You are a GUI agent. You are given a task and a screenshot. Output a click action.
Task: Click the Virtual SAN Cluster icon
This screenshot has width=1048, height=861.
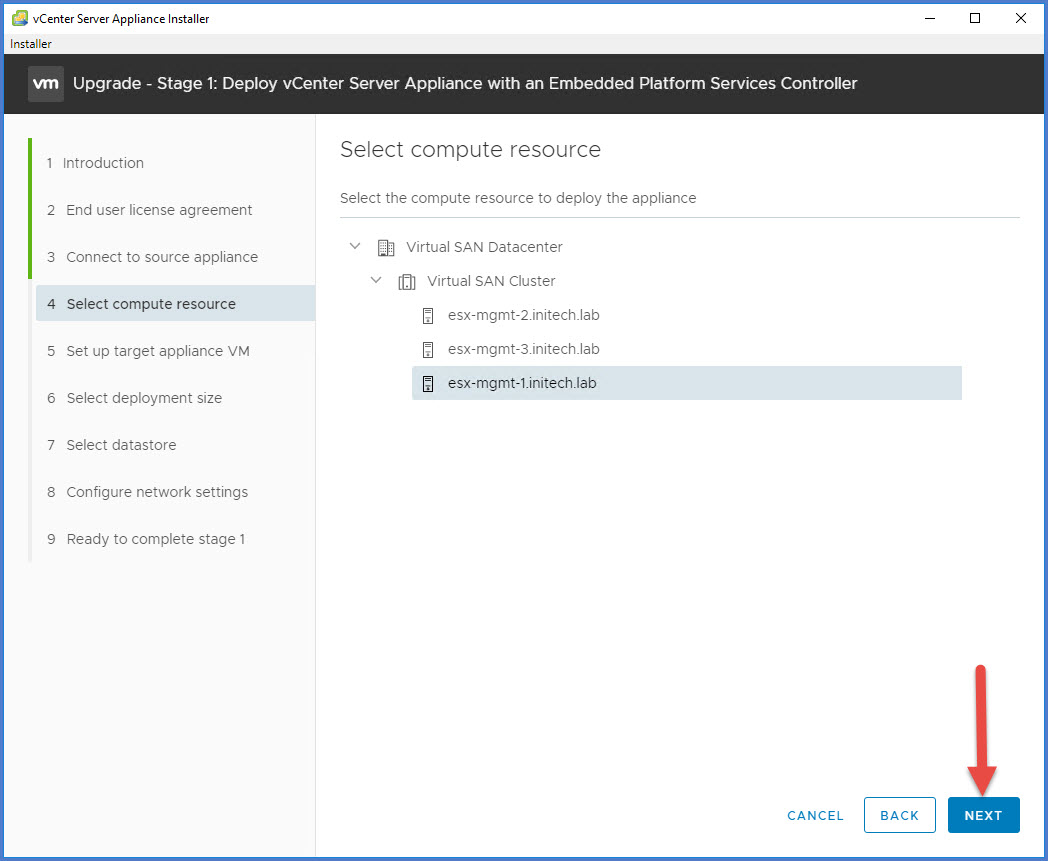406,282
